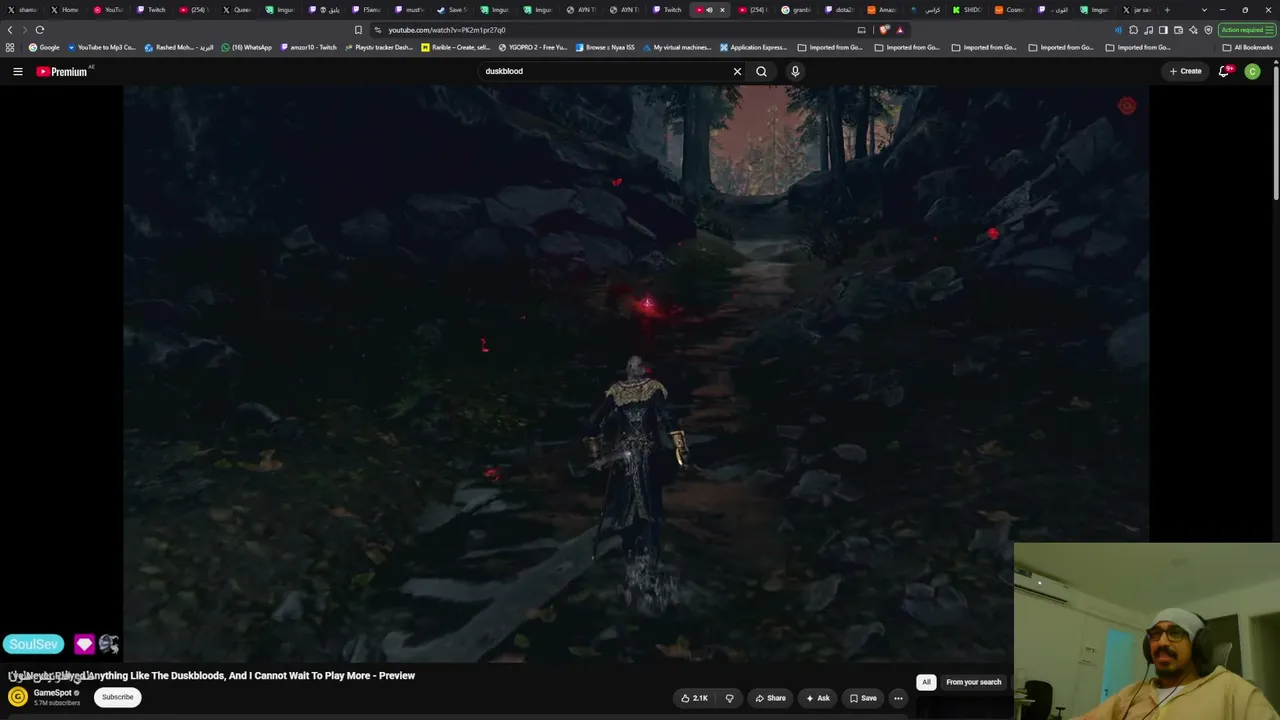The width and height of the screenshot is (1280, 720).
Task: Click the audio playing speaker toolbar icon
Action: tap(1118, 30)
